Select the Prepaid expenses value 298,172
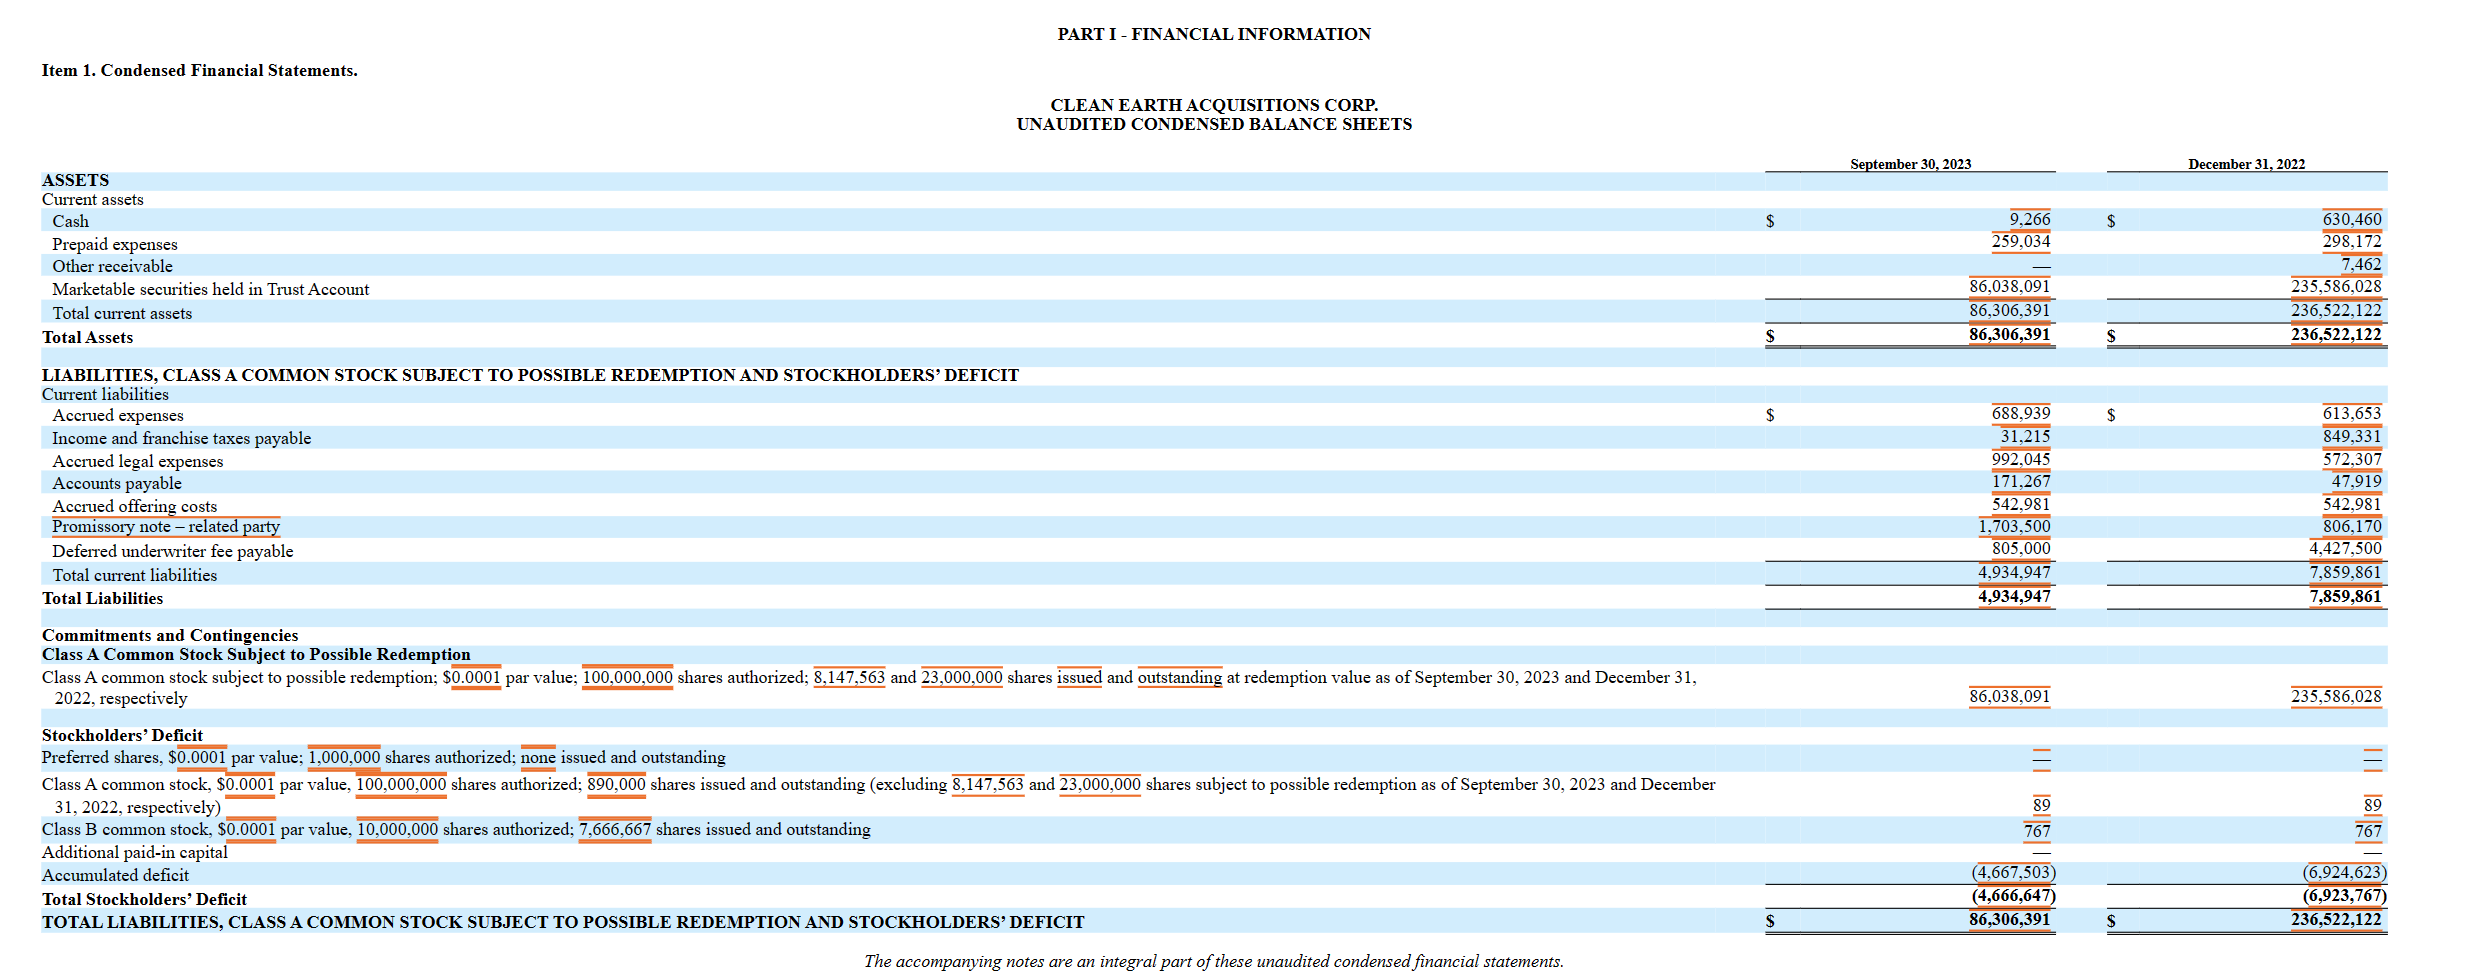 point(2351,241)
